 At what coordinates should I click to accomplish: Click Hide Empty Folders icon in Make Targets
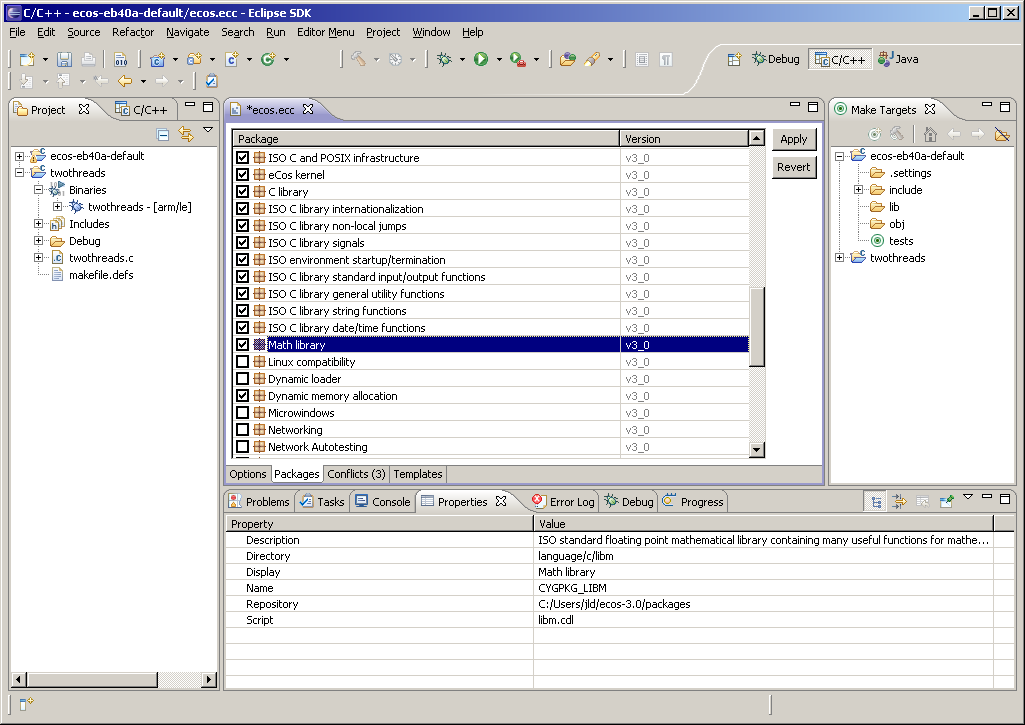click(x=1001, y=135)
